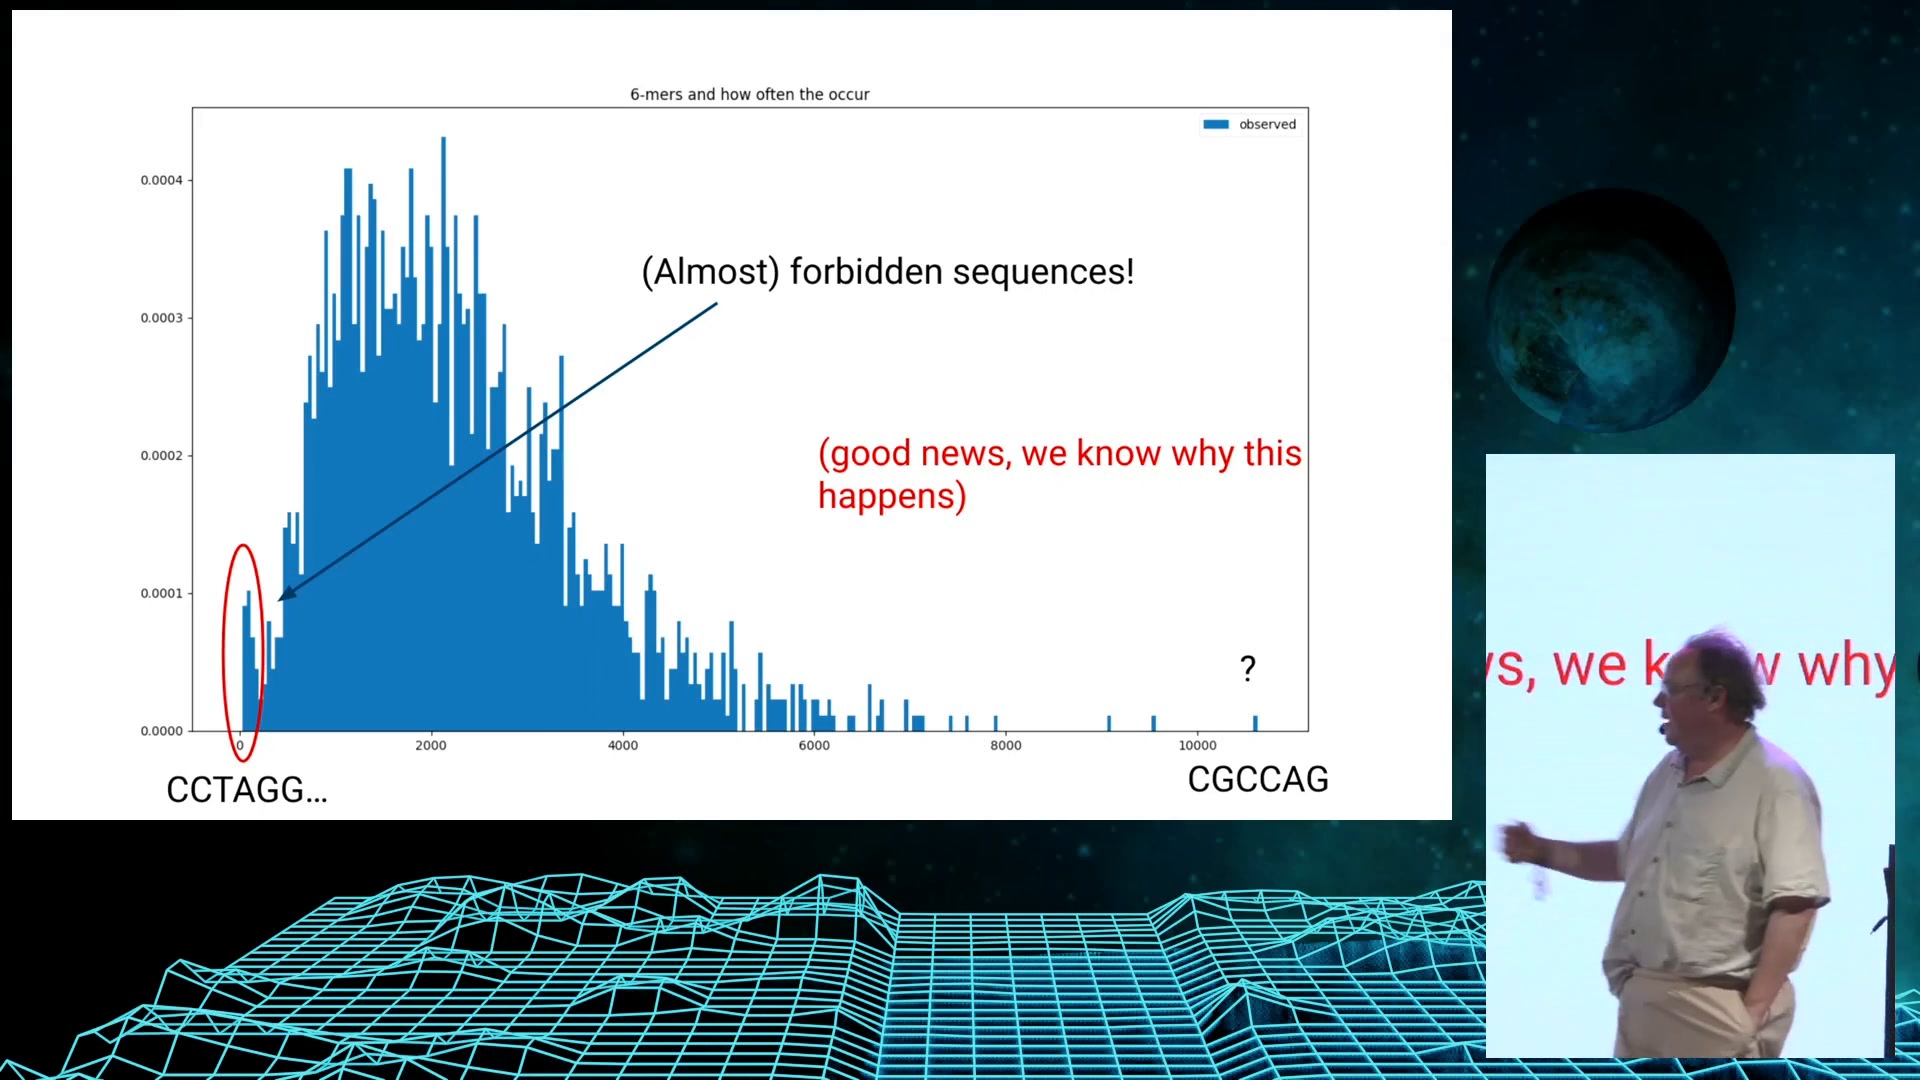Screen dimensions: 1920x1080
Task: Click the tallest histogram bar near 2100
Action: [443, 433]
